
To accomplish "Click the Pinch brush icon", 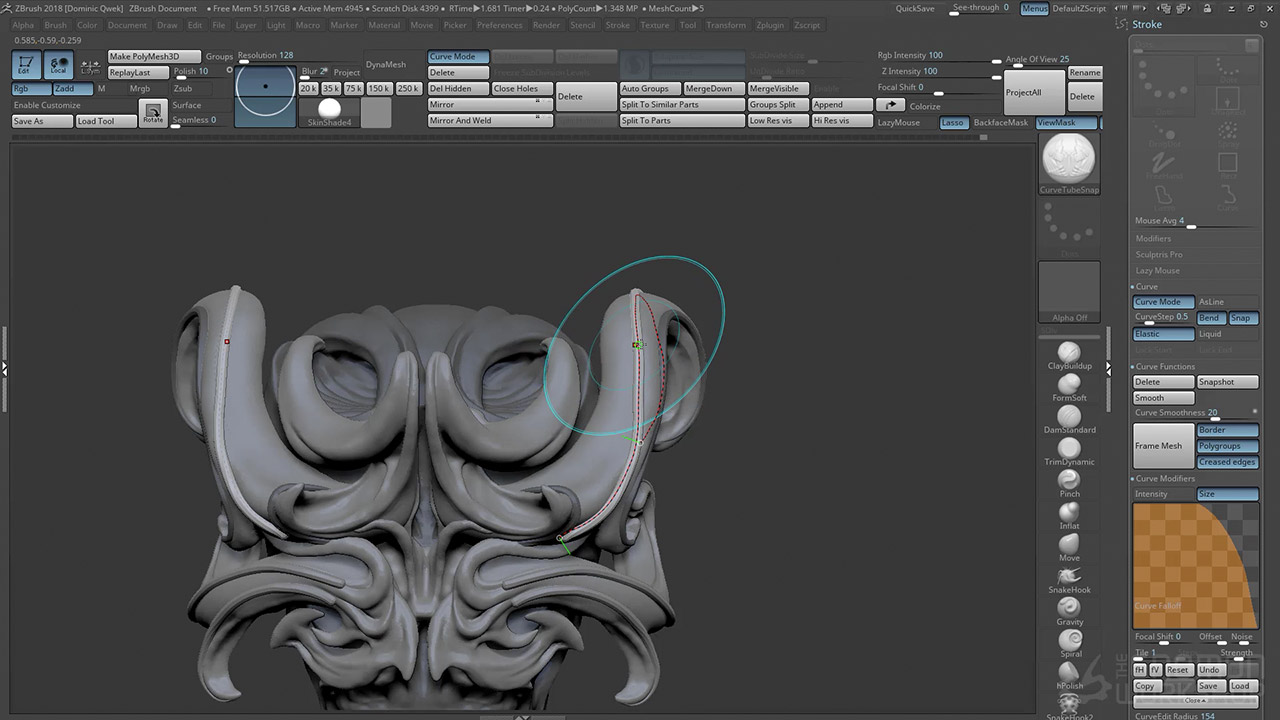I will tap(1069, 480).
